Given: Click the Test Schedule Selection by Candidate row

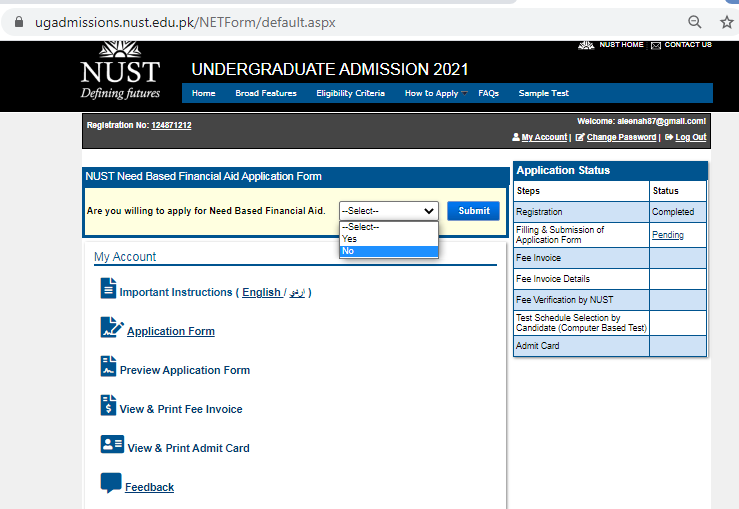Looking at the screenshot, I should [x=610, y=323].
